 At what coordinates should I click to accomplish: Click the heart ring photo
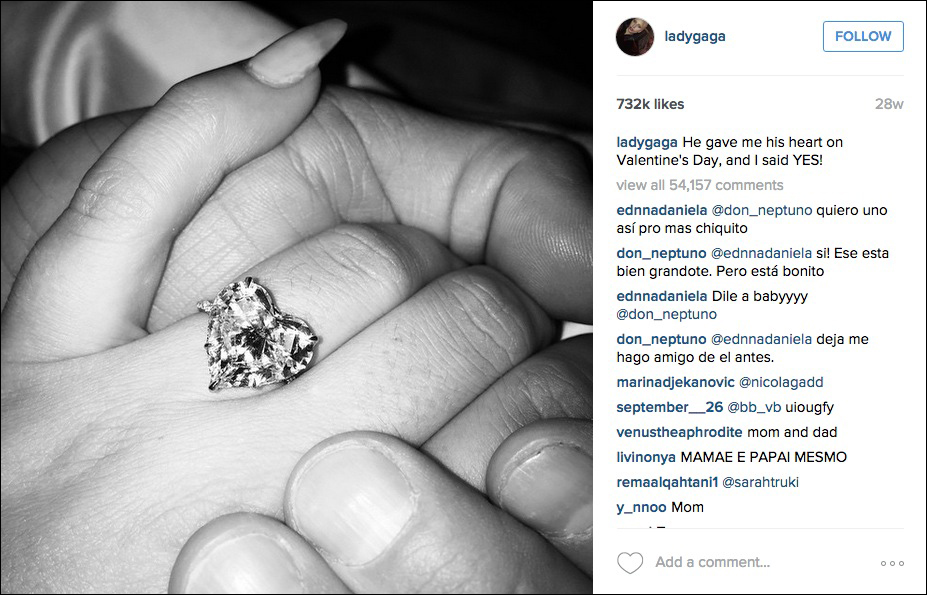tap(296, 298)
